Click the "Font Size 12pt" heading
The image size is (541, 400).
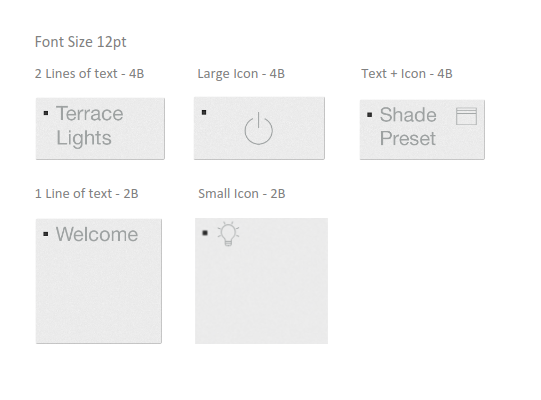[80, 42]
